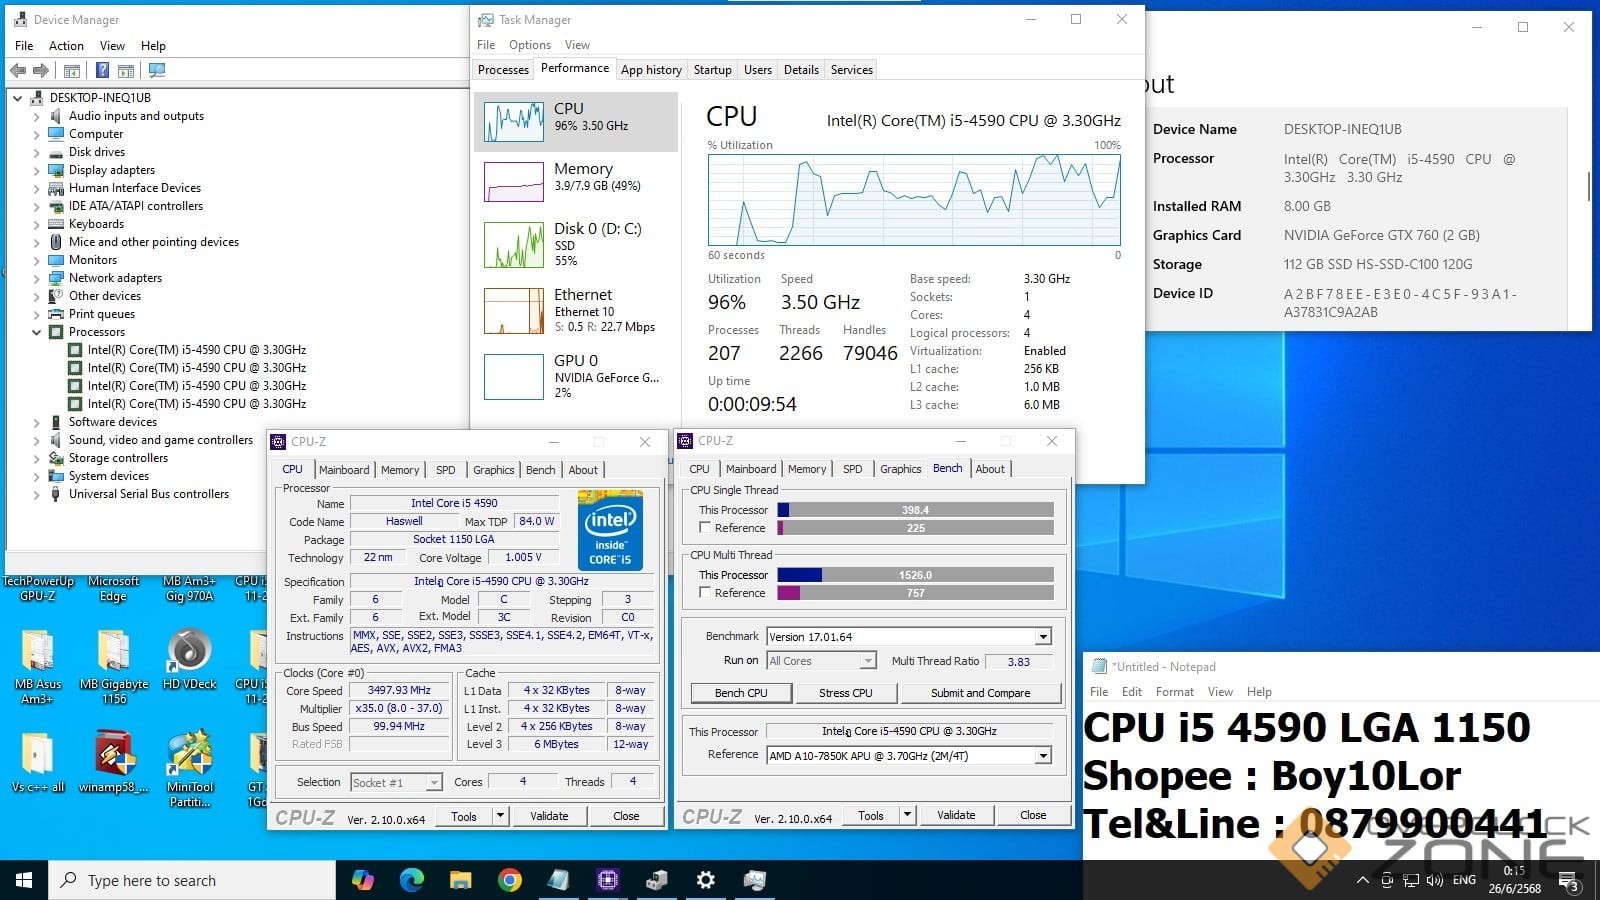Click the taskbar search box
Image resolution: width=1600 pixels, height=900 pixels.
[192, 880]
